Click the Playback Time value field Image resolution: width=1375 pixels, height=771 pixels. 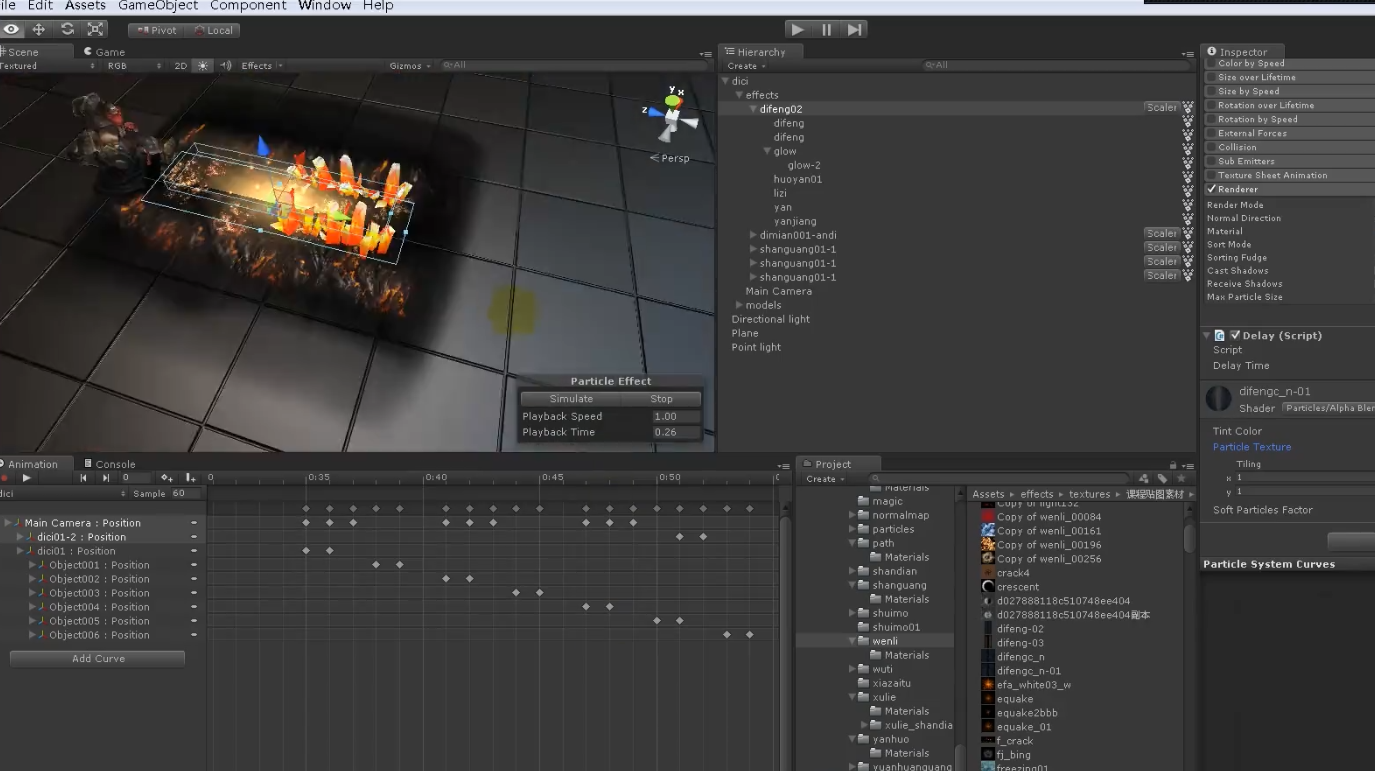coord(676,433)
